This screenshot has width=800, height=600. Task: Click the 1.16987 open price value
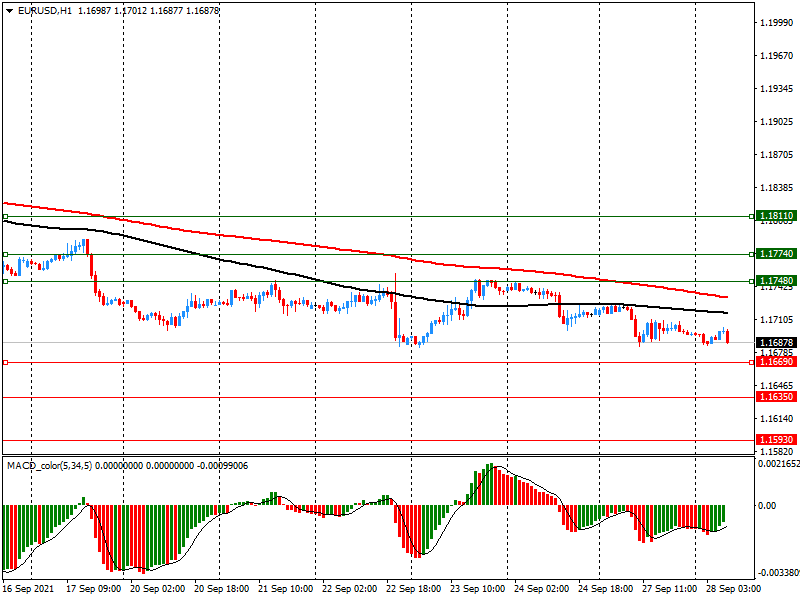[x=94, y=11]
